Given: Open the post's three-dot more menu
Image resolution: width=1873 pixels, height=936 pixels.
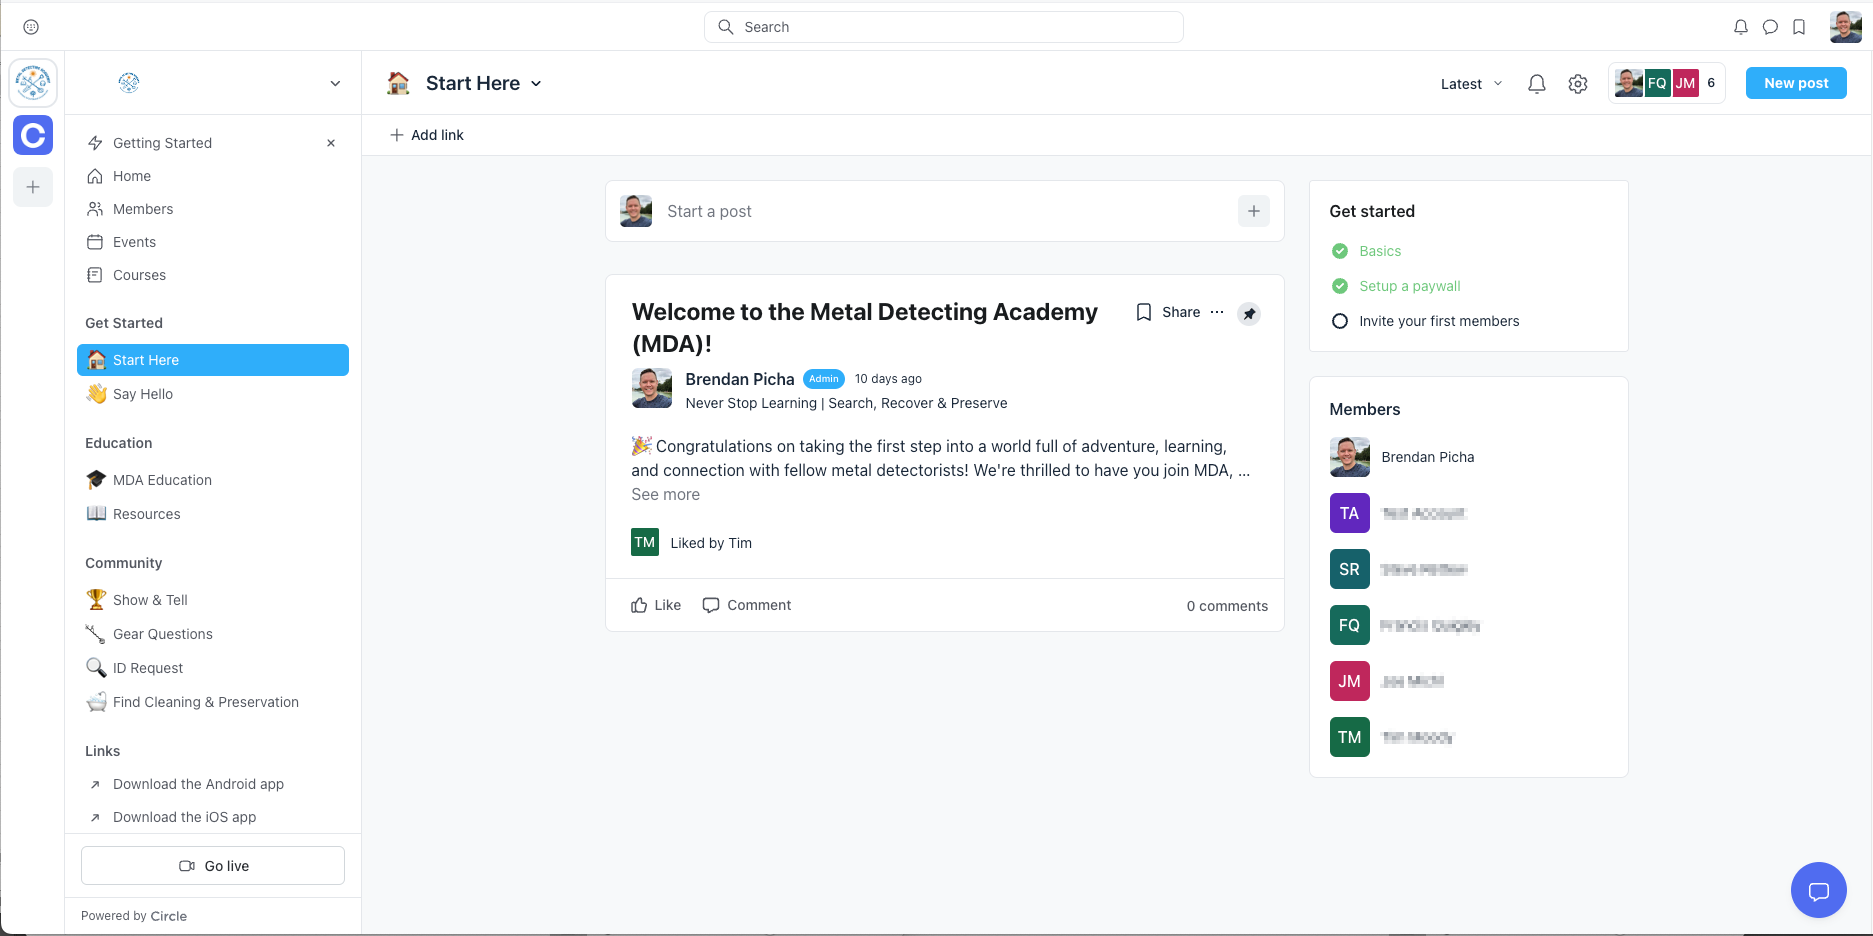Looking at the screenshot, I should (x=1217, y=312).
